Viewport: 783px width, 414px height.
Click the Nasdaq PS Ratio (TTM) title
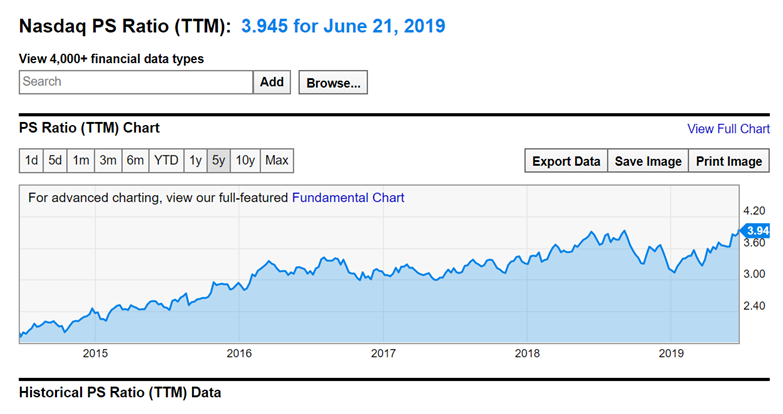125,26
